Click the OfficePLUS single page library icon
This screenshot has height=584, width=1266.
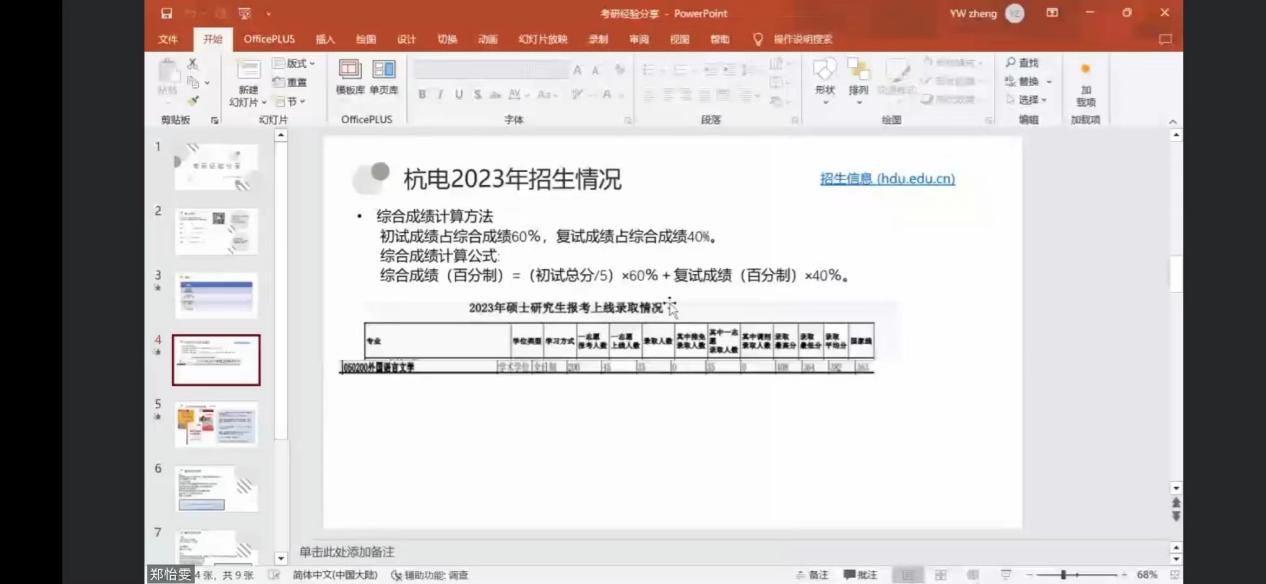click(x=384, y=70)
